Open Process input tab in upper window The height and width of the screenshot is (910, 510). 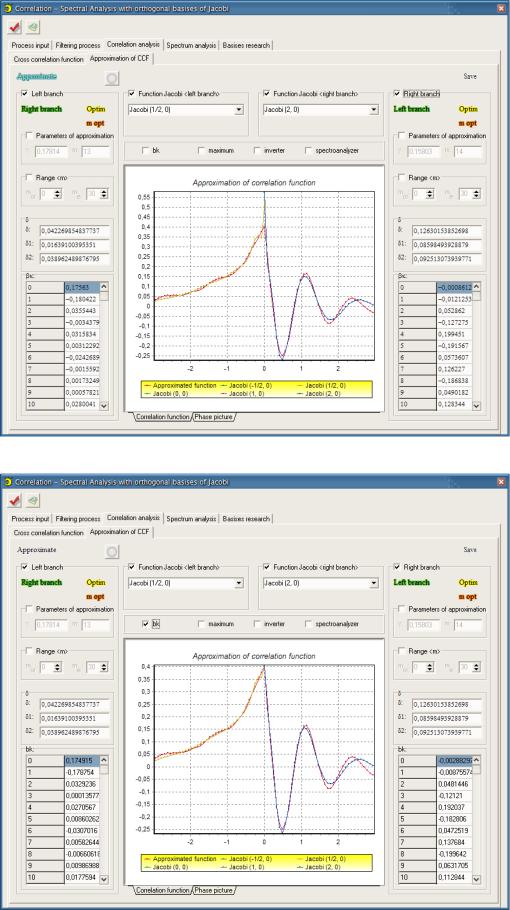(31, 45)
